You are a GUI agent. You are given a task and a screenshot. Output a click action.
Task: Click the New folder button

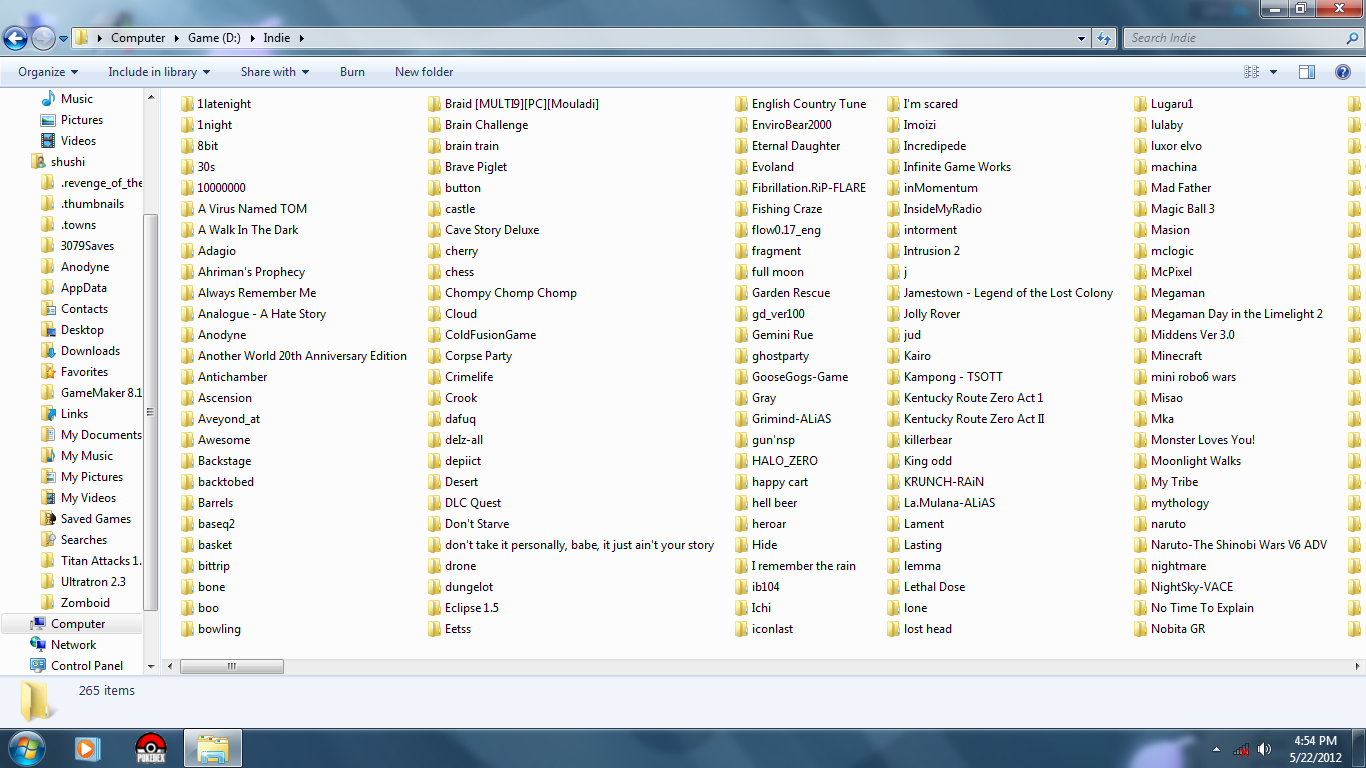tap(424, 72)
